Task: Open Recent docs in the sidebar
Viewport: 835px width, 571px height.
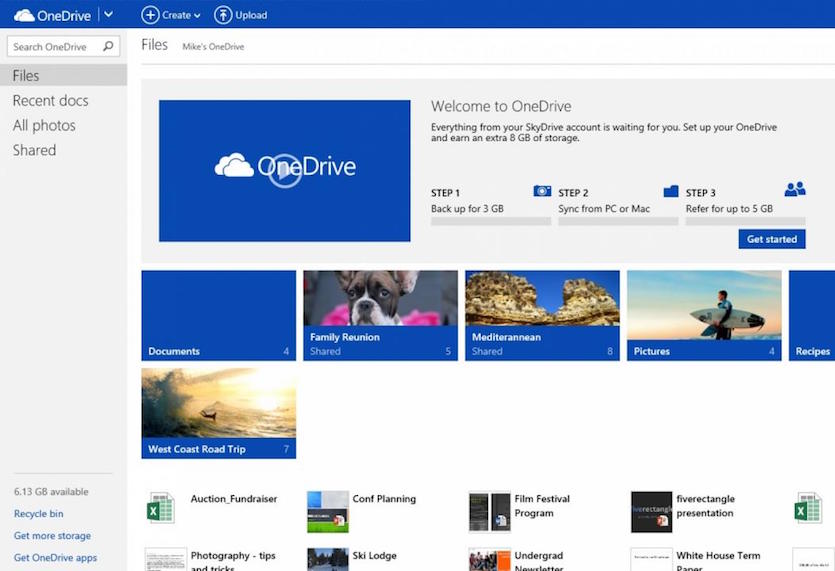Action: [x=51, y=100]
